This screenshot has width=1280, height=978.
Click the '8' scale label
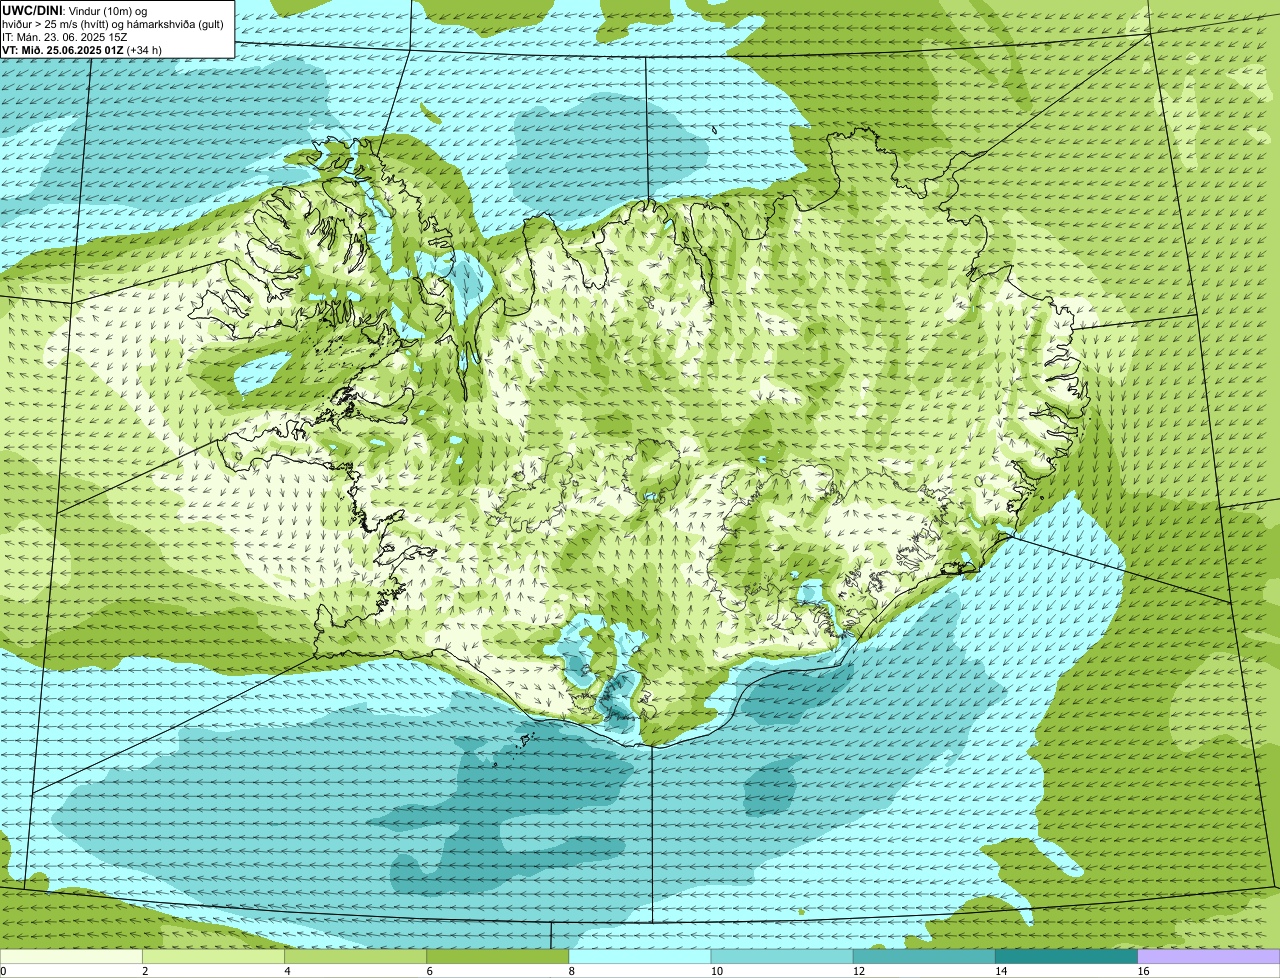point(572,971)
